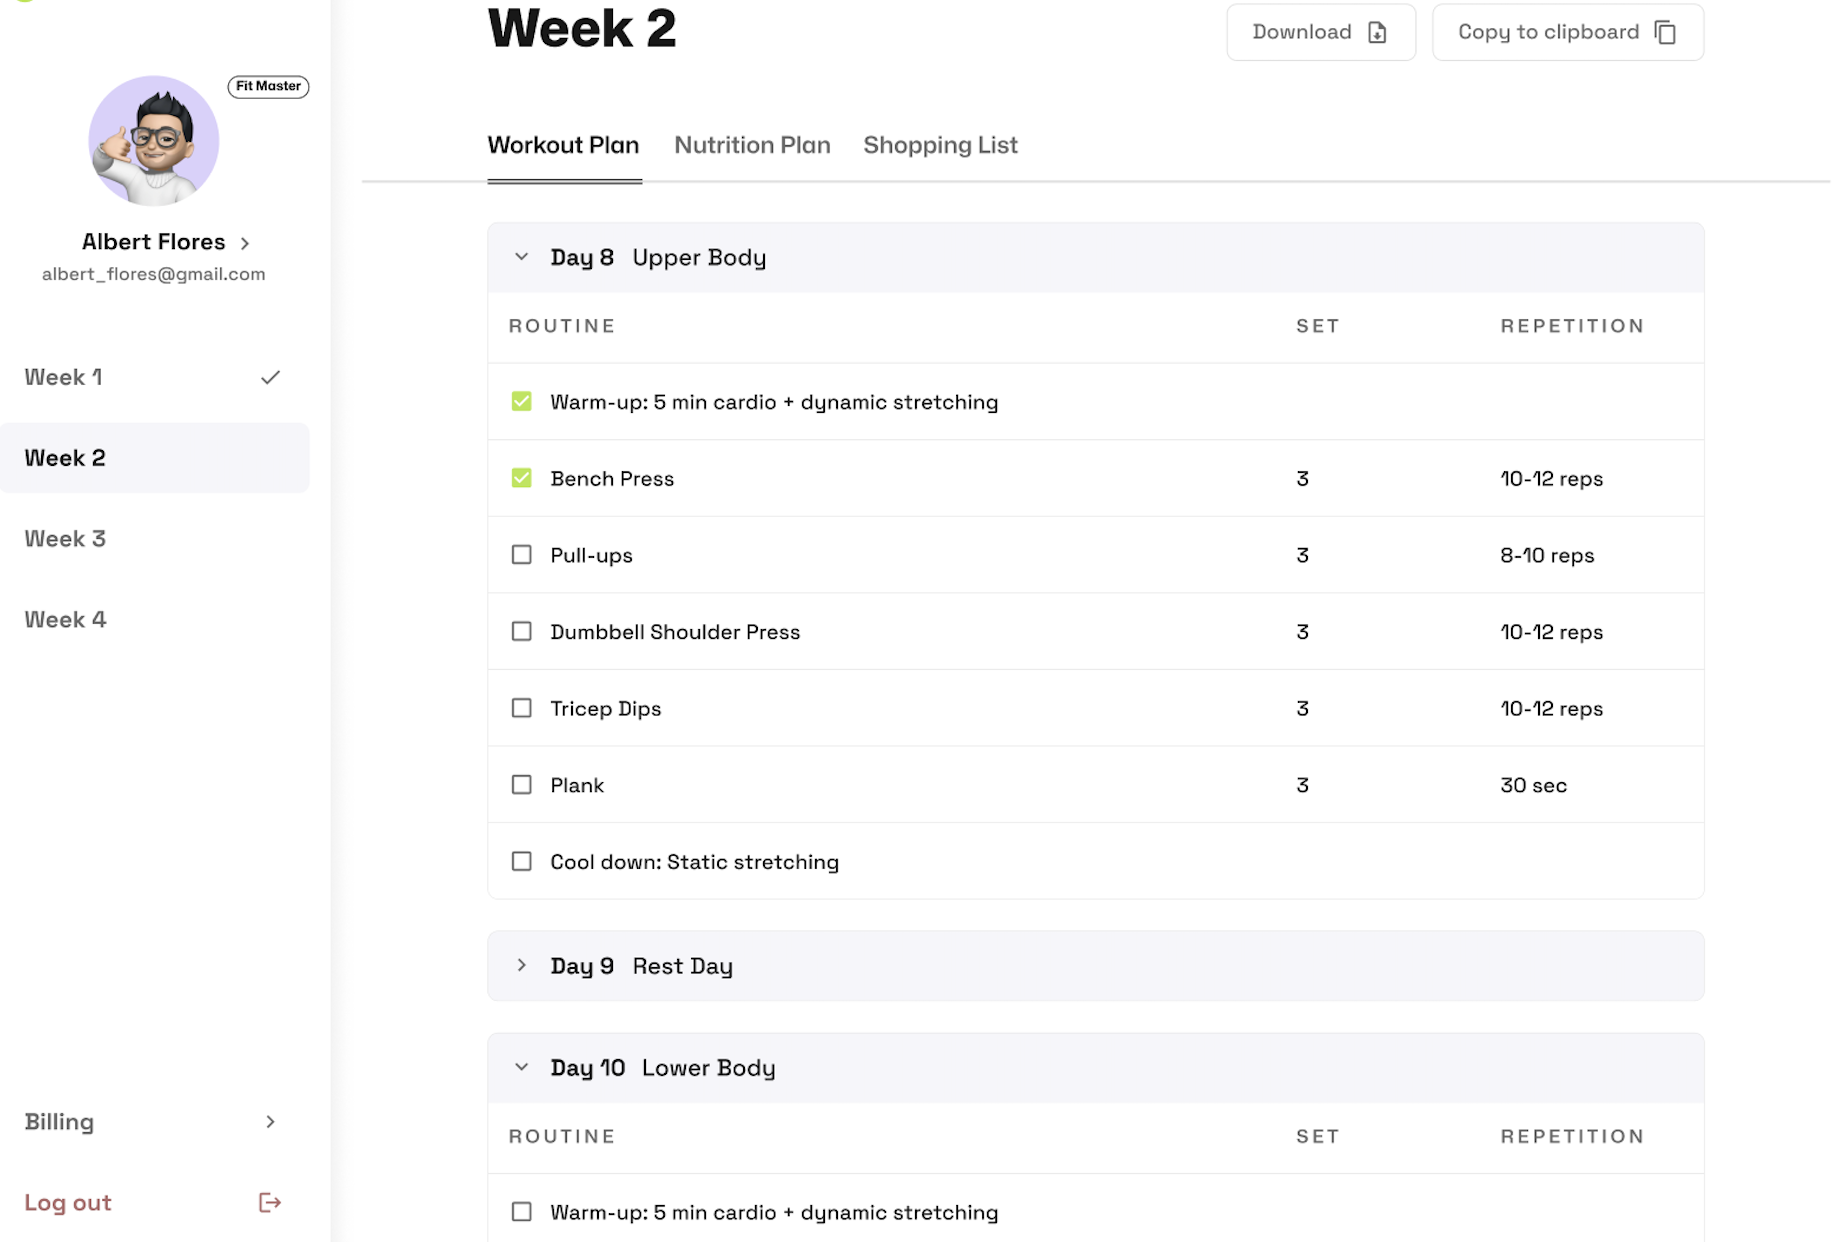The height and width of the screenshot is (1242, 1846).
Task: Check the Tricep Dips checkbox
Action: [521, 708]
